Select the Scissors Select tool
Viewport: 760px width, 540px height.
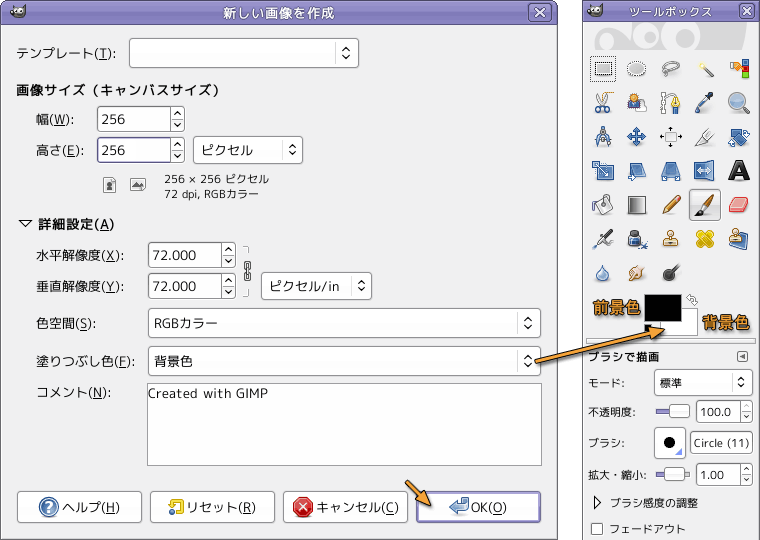pyautogui.click(x=603, y=103)
